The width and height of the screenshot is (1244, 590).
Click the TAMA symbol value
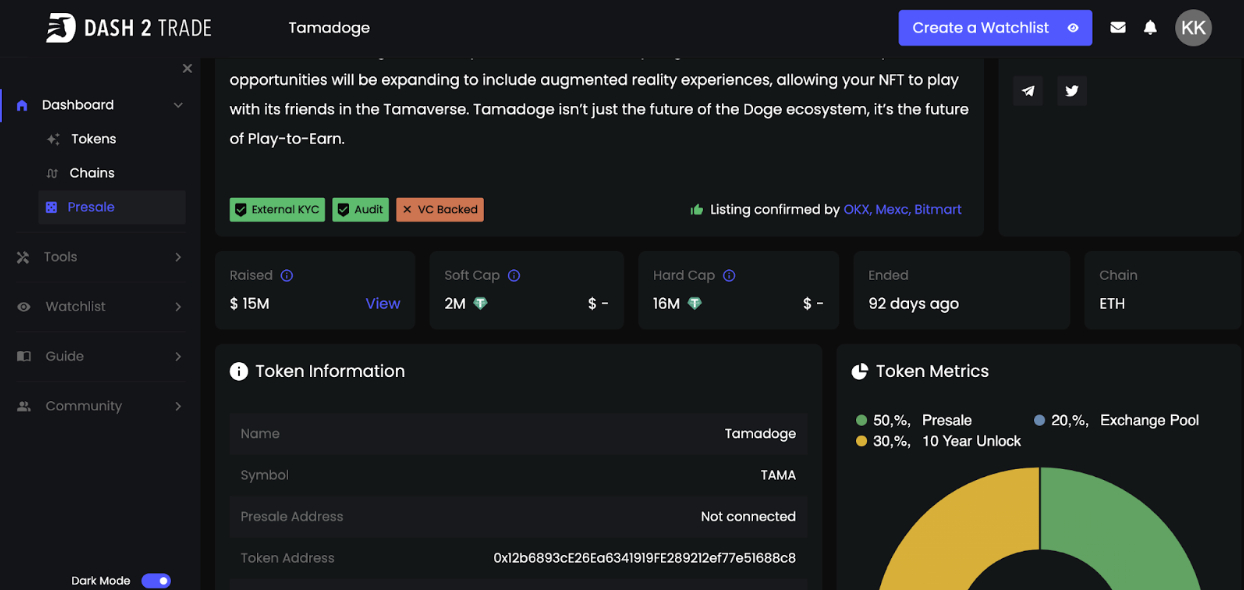coord(778,475)
